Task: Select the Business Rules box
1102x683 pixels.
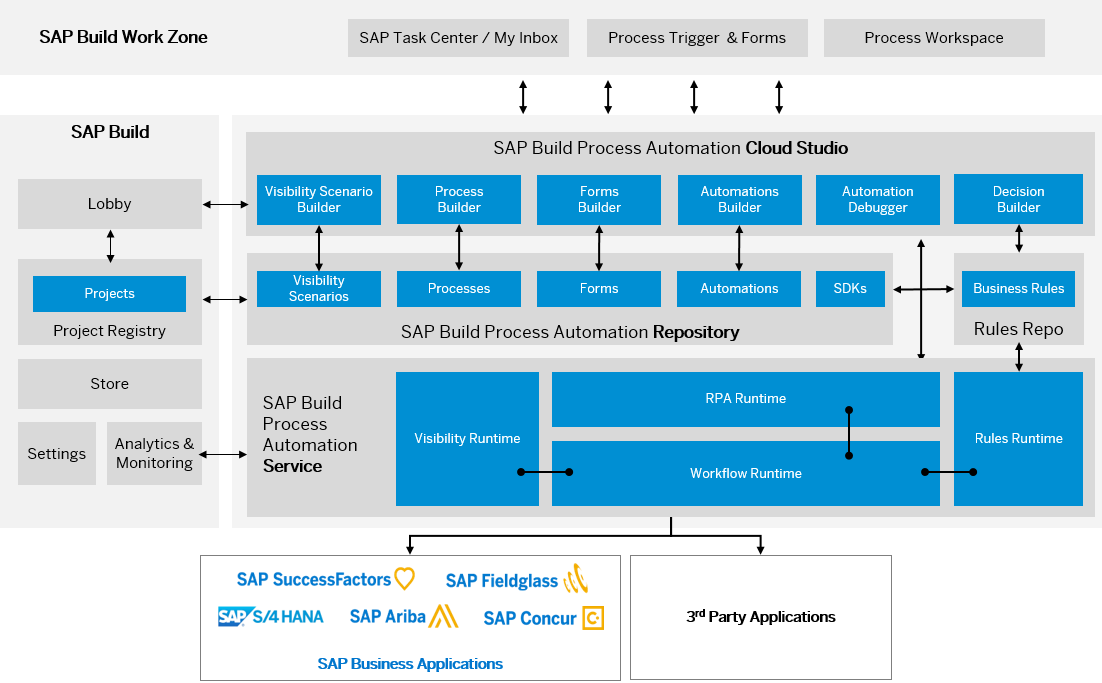Action: click(1018, 289)
